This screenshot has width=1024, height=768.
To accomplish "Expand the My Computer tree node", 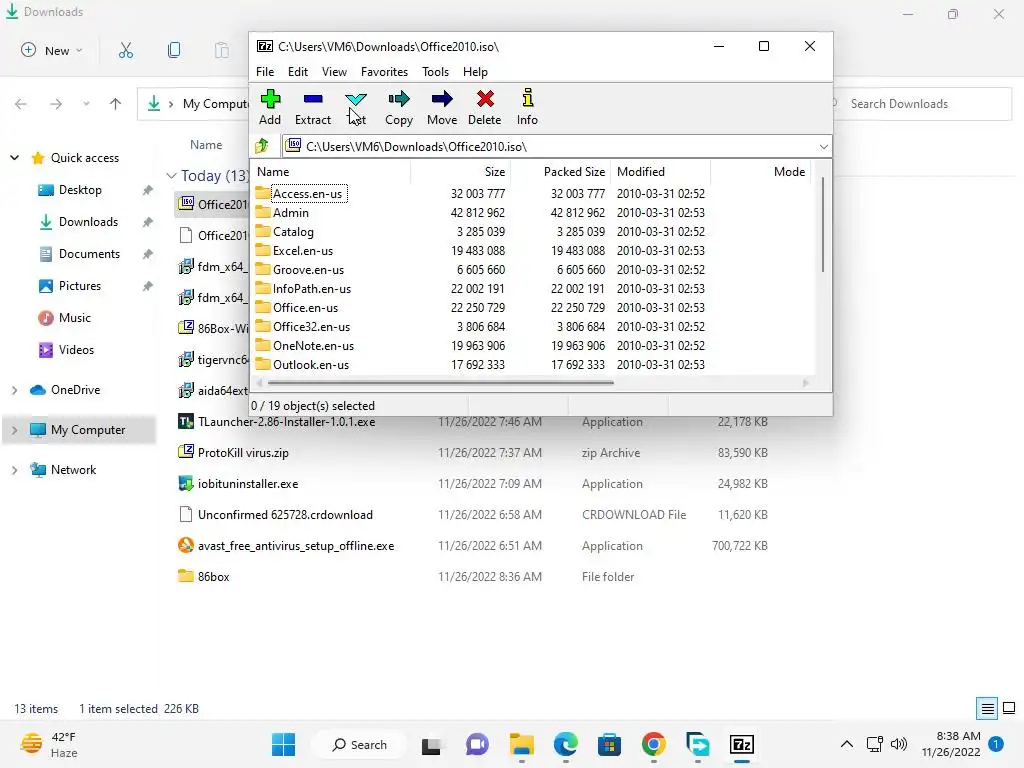I will pos(14,430).
